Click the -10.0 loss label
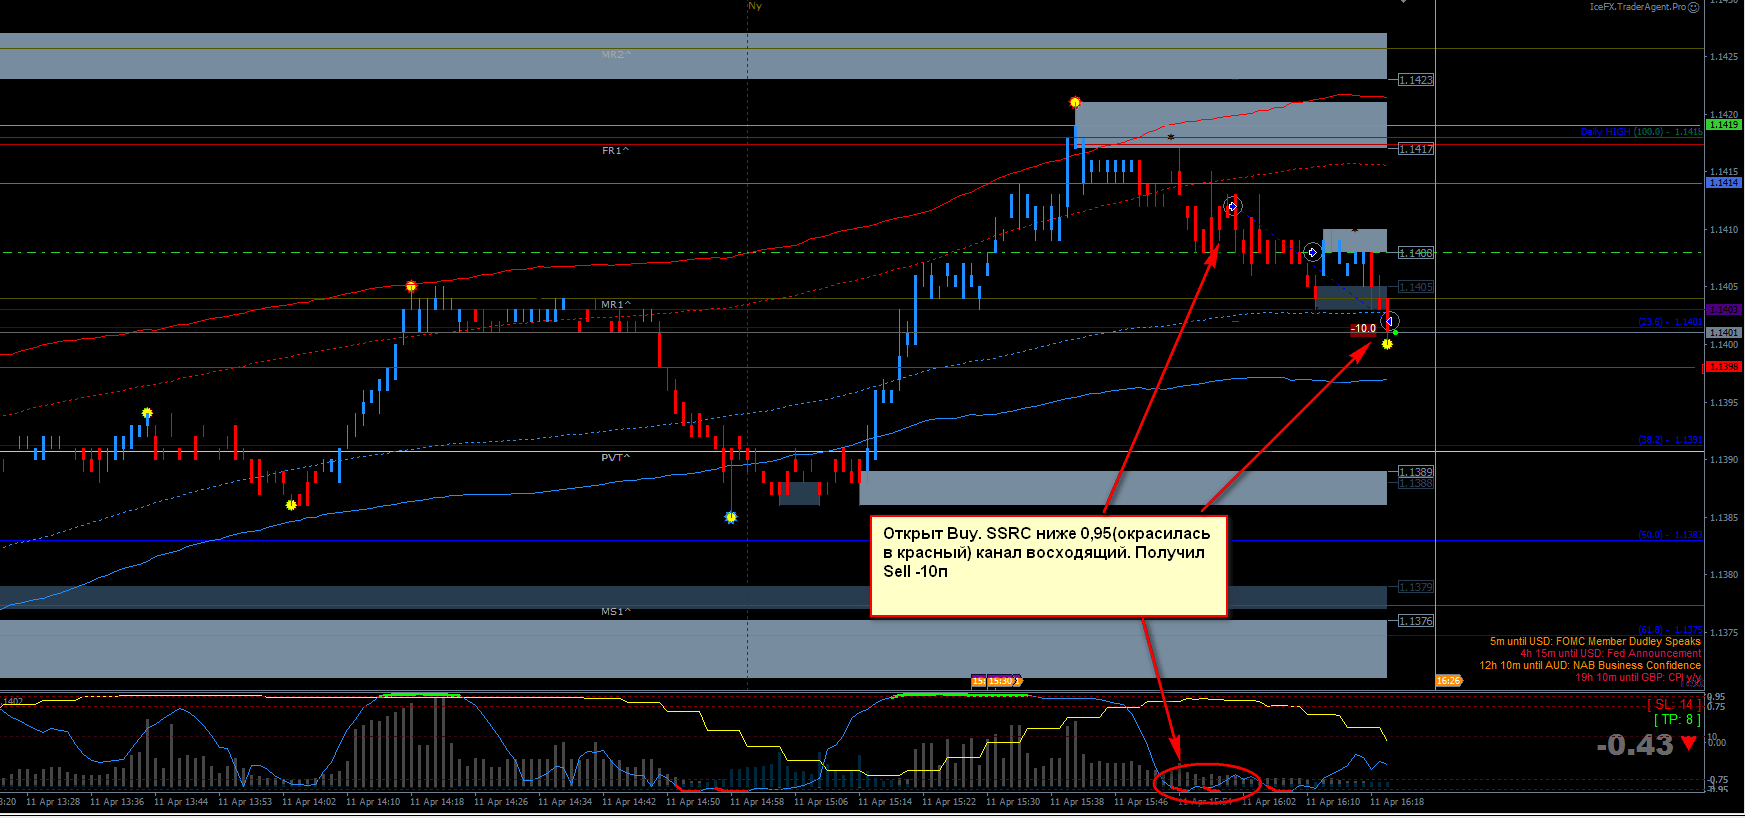The height and width of the screenshot is (818, 1745). [1364, 329]
